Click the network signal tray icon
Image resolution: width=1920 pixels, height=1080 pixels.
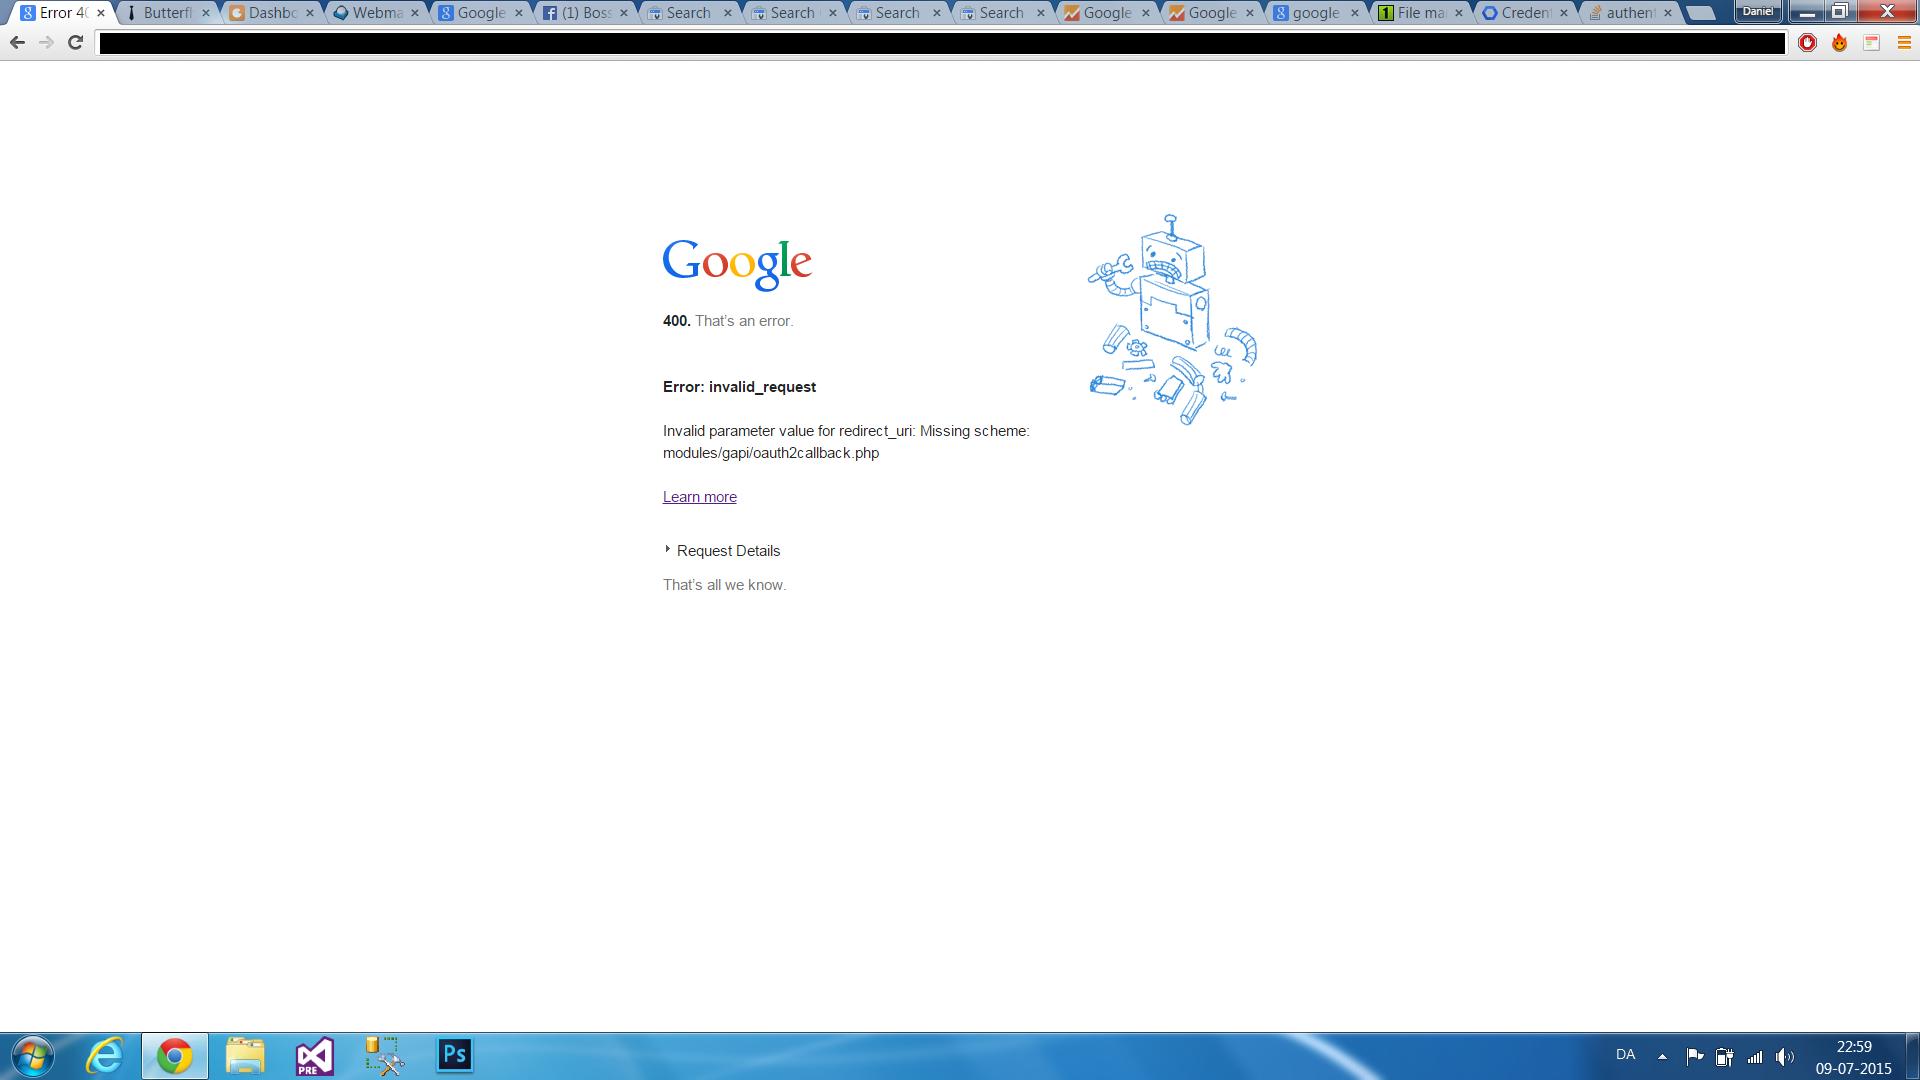(1755, 1056)
